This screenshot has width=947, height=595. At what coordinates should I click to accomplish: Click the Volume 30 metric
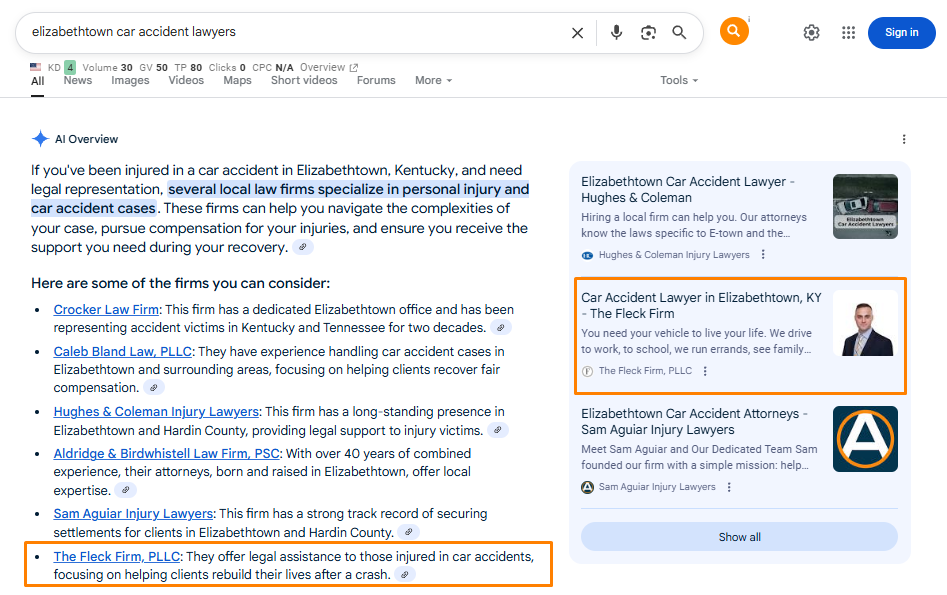pyautogui.click(x=108, y=67)
